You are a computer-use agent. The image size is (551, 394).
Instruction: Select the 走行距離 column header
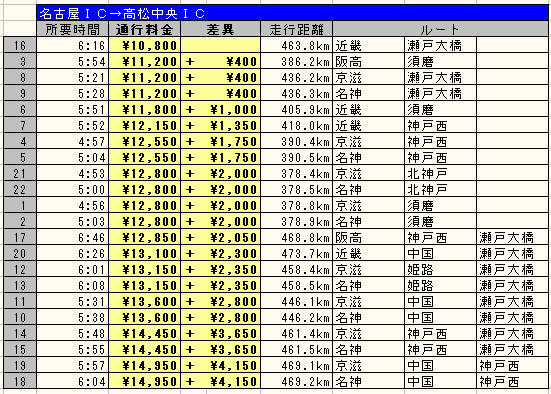pyautogui.click(x=297, y=29)
